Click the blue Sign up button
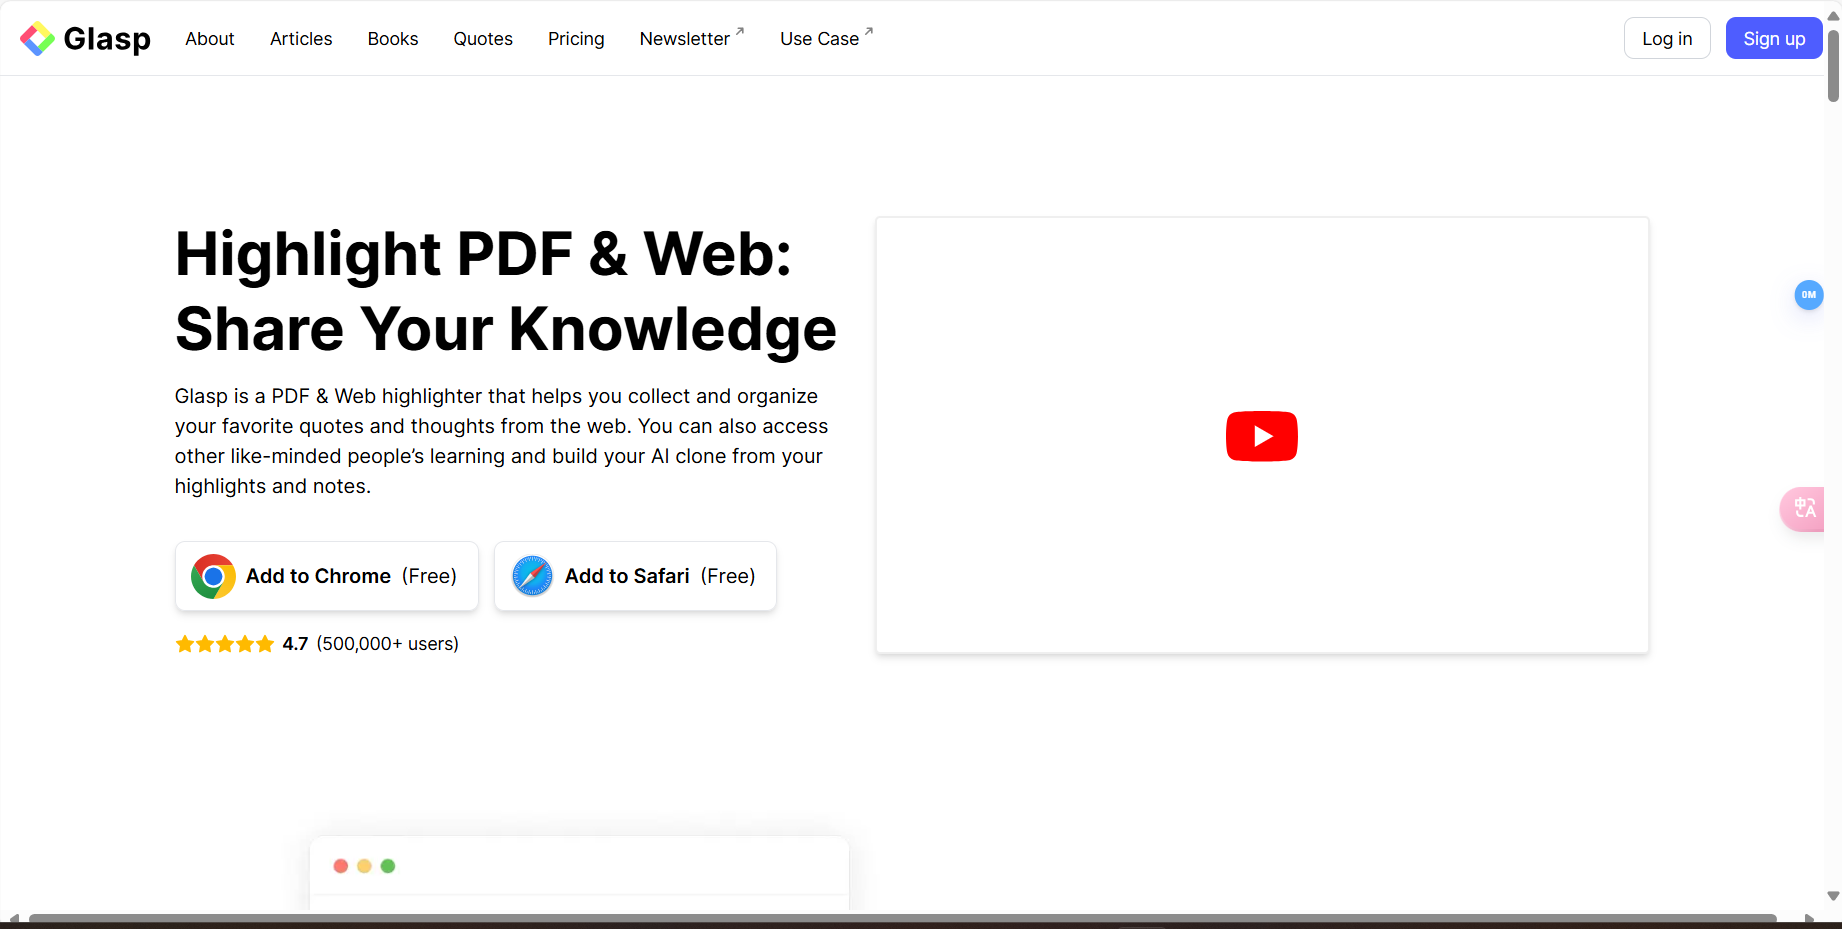The image size is (1842, 929). click(x=1773, y=39)
